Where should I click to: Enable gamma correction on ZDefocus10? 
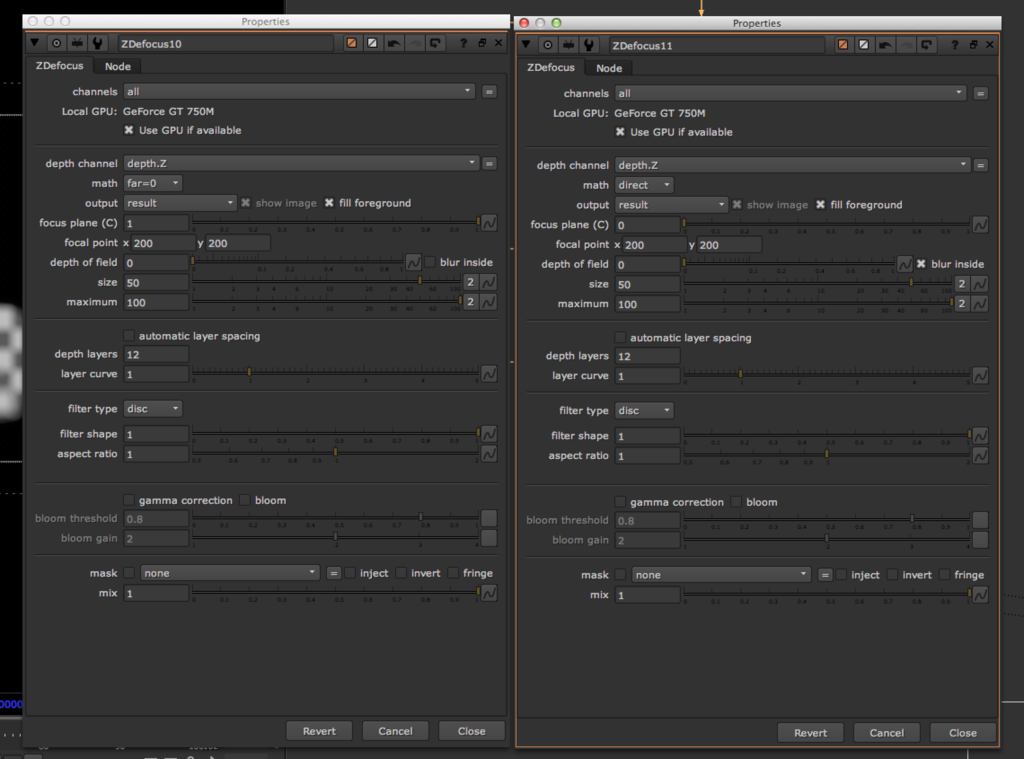click(x=128, y=500)
